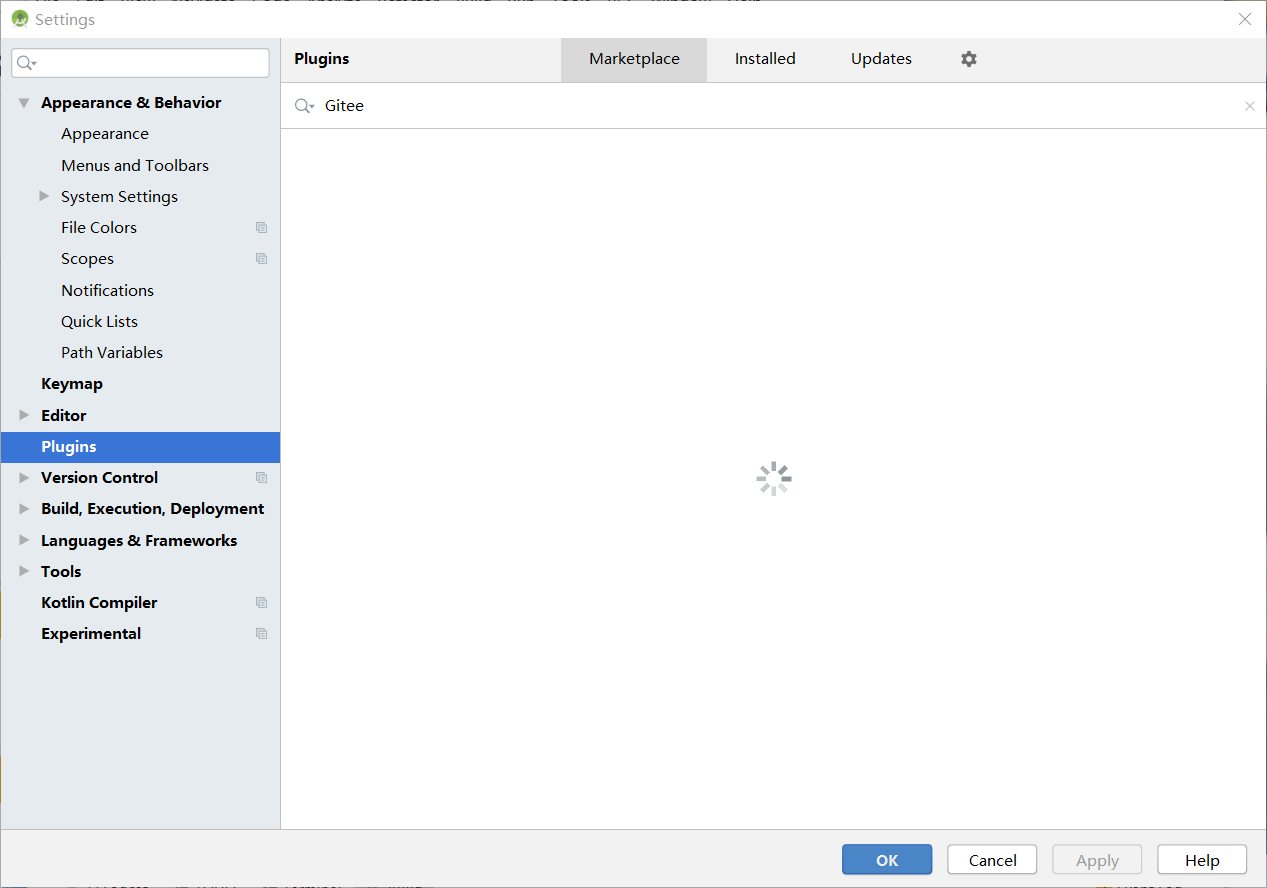
Task: Open the plugins settings gear menu
Action: coord(968,59)
